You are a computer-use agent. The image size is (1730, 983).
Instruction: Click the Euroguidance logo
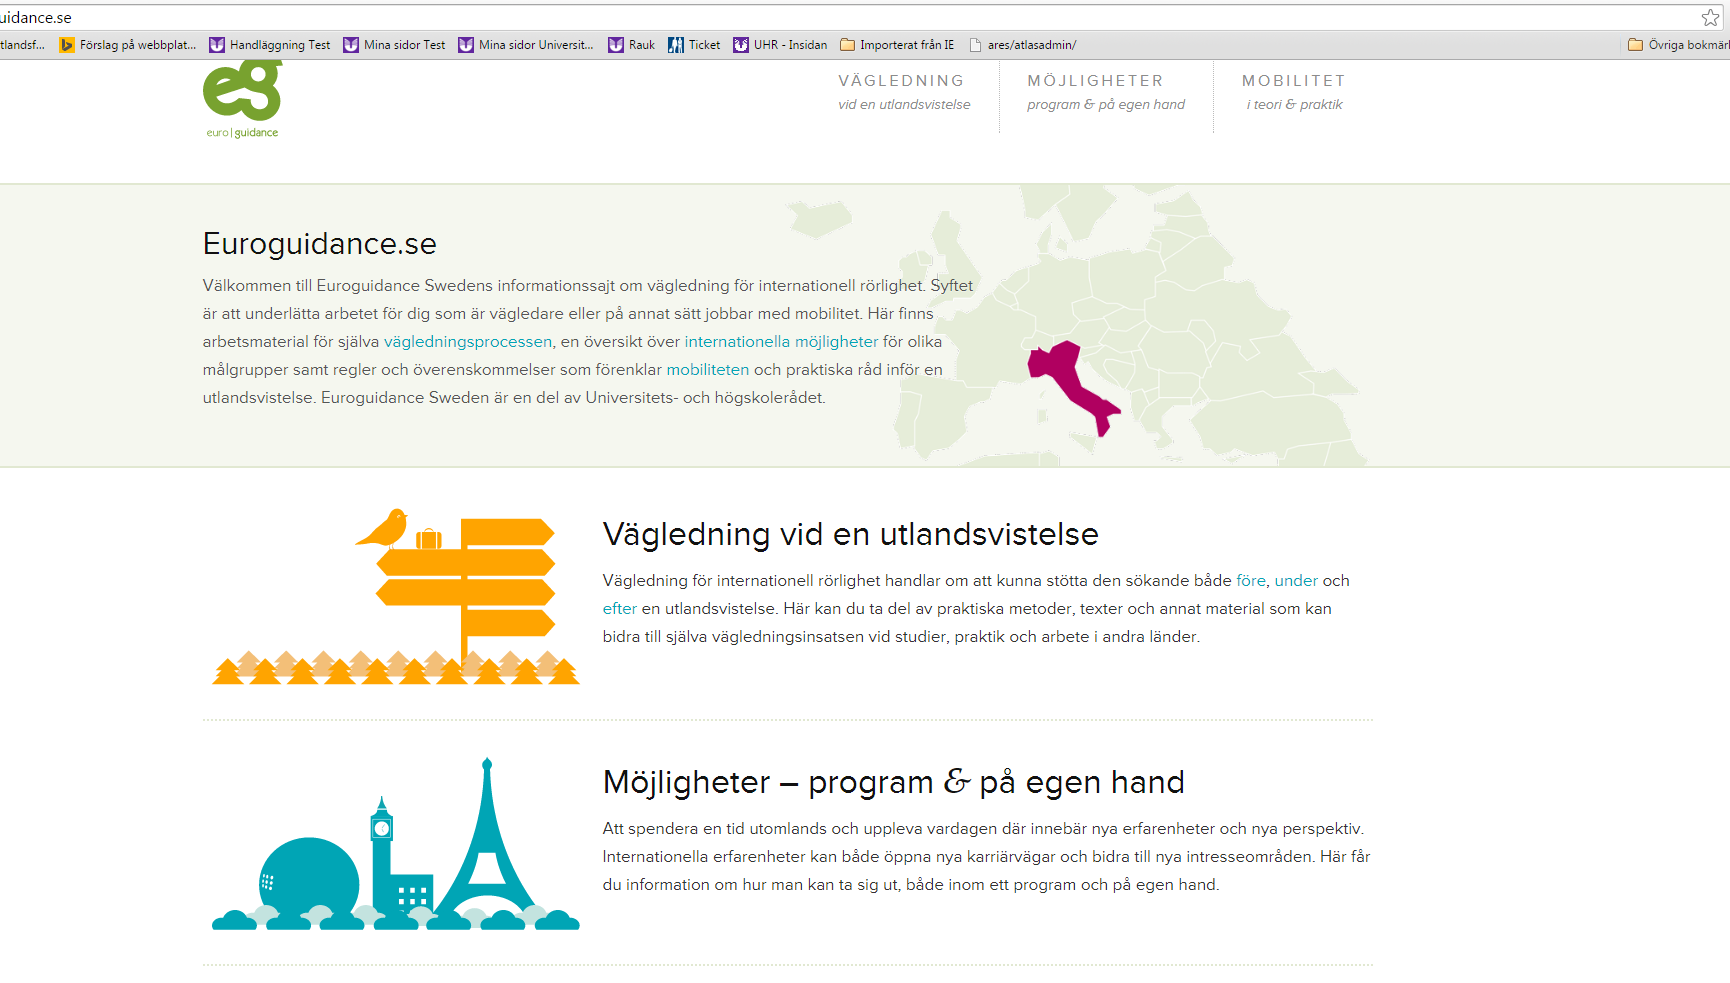point(243,98)
